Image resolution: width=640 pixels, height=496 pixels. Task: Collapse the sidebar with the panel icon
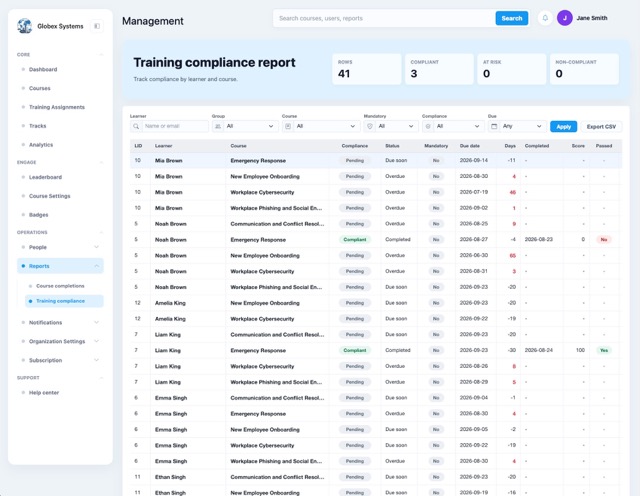coord(97,26)
